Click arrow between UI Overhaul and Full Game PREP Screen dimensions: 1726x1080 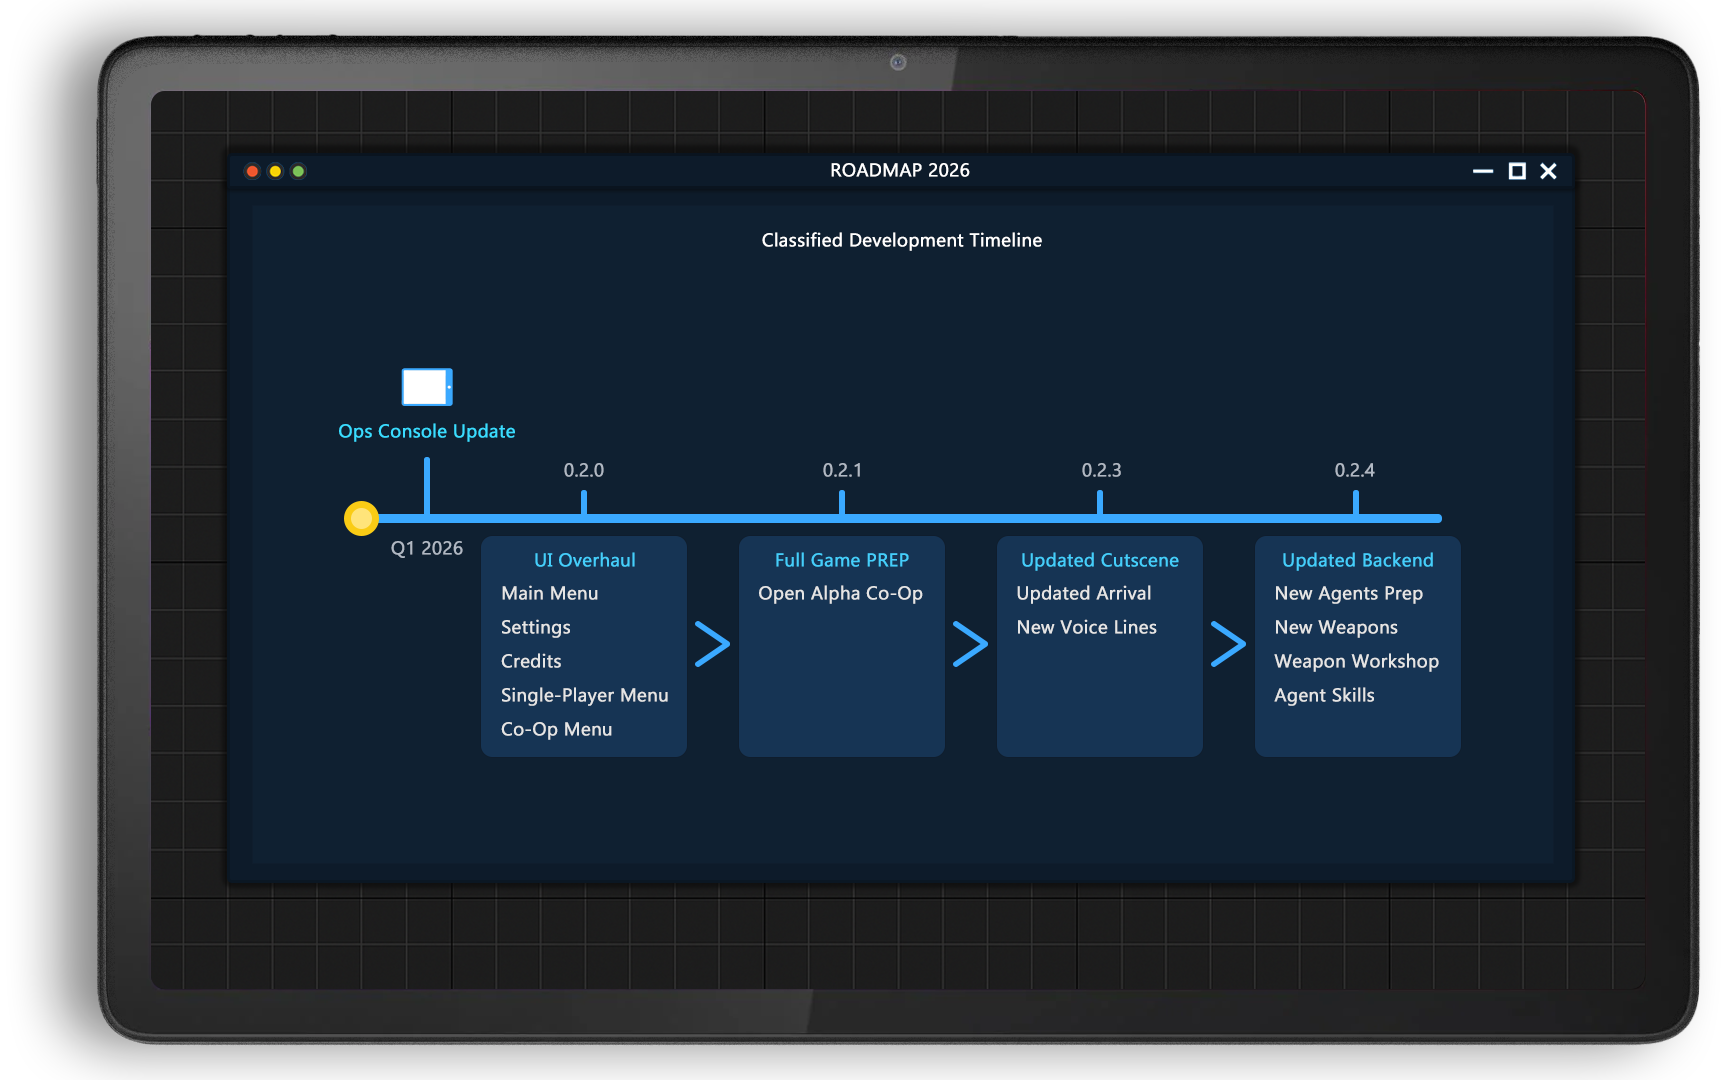pos(712,644)
